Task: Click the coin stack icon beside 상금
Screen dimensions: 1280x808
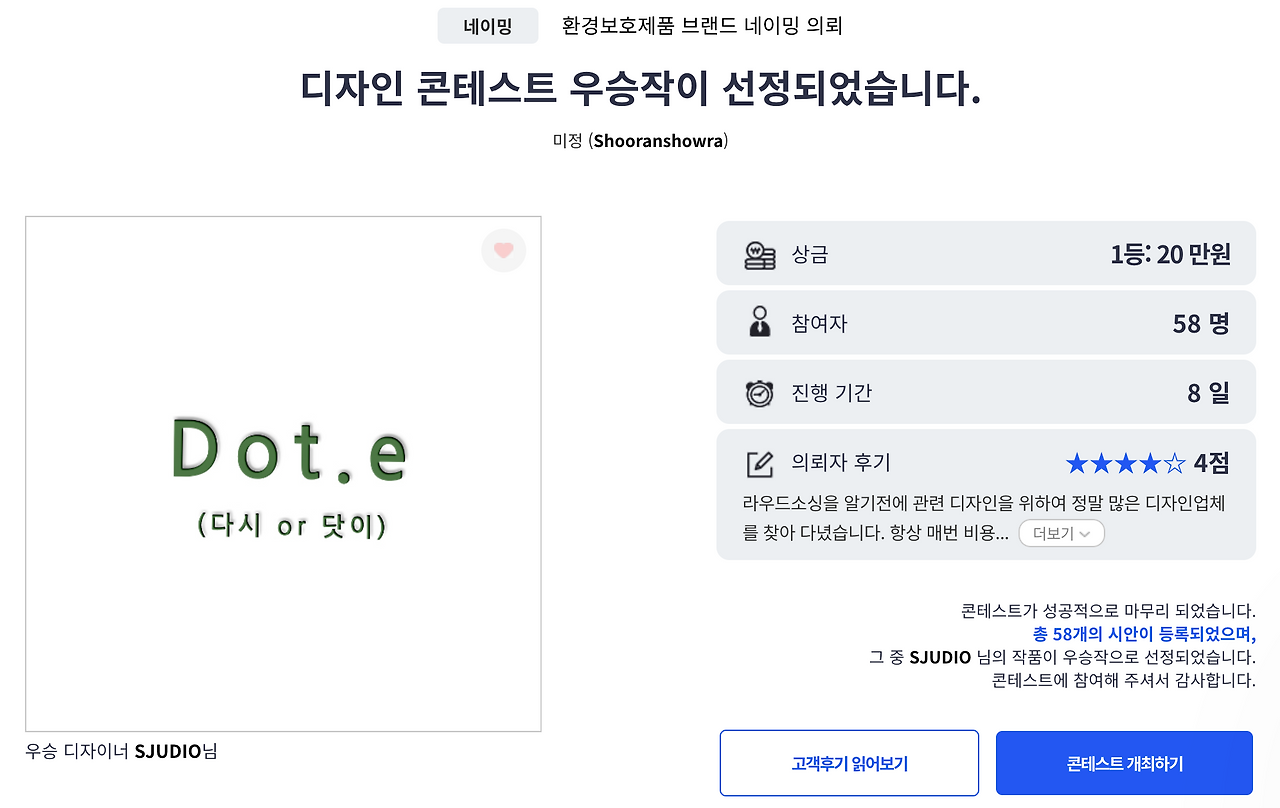Action: point(761,253)
